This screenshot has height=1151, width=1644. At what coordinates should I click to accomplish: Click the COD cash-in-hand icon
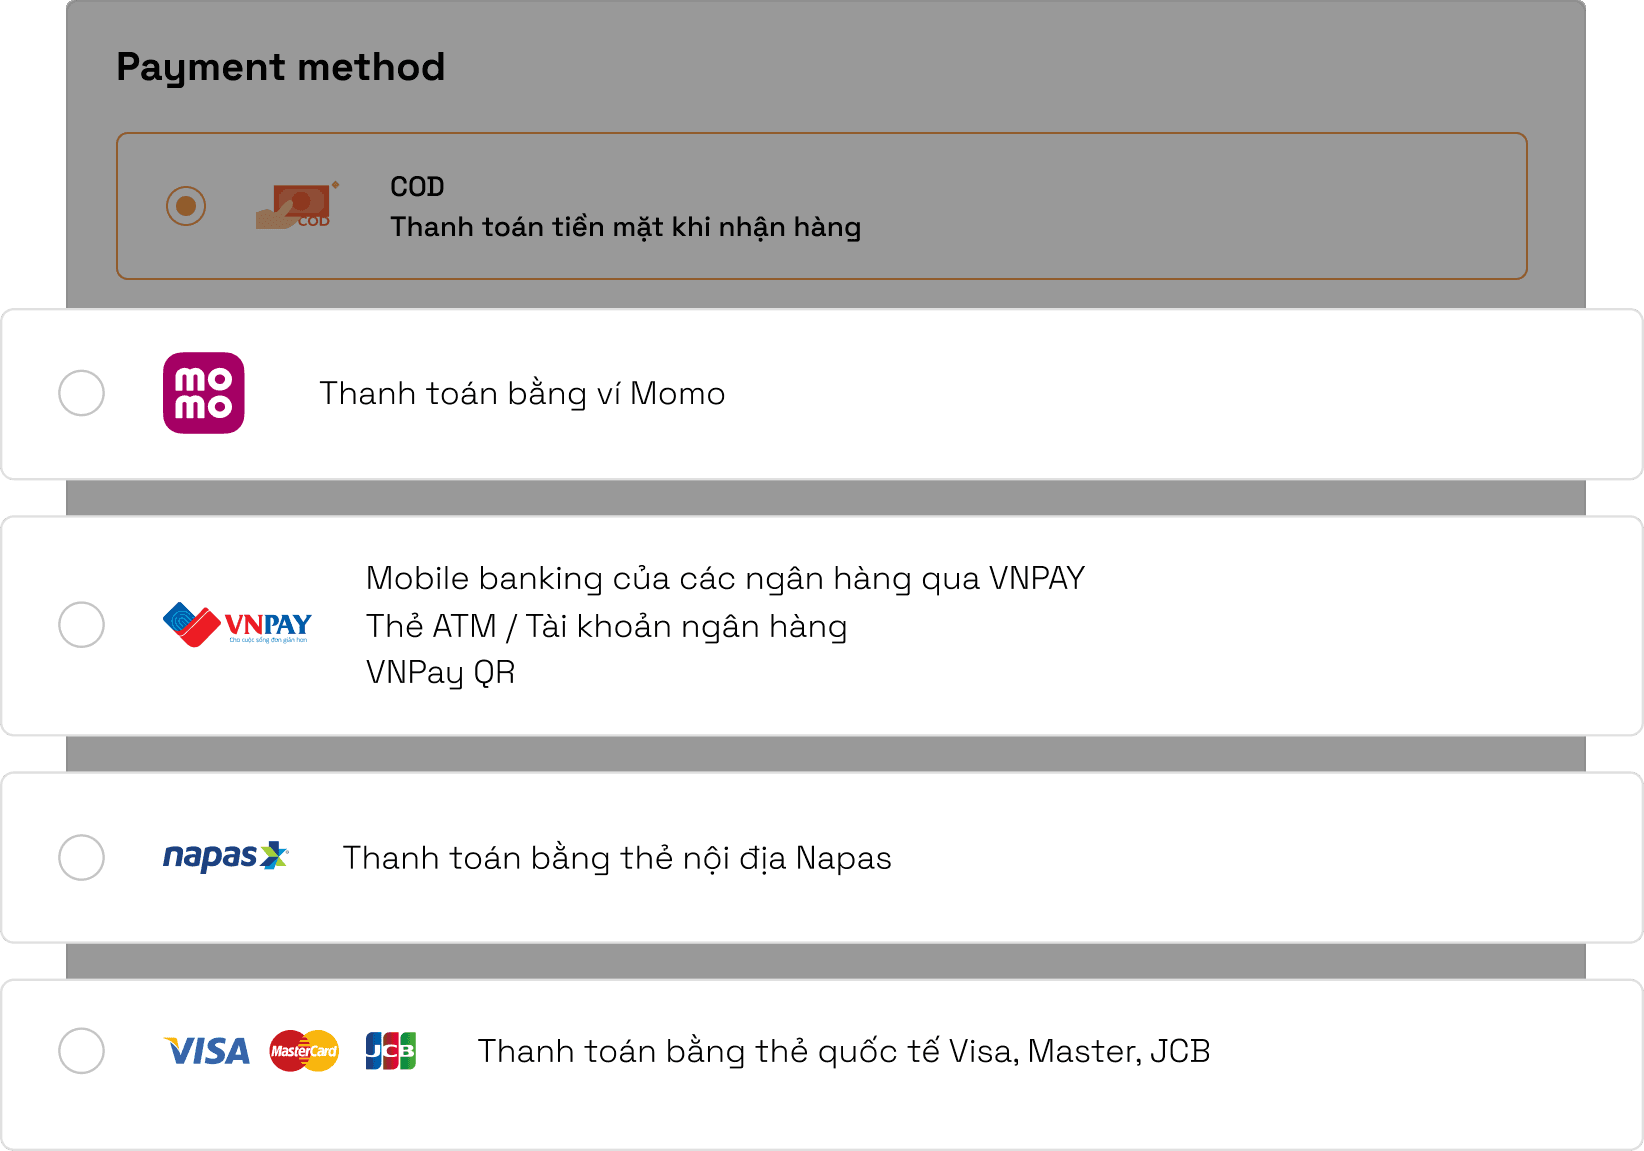point(298,206)
